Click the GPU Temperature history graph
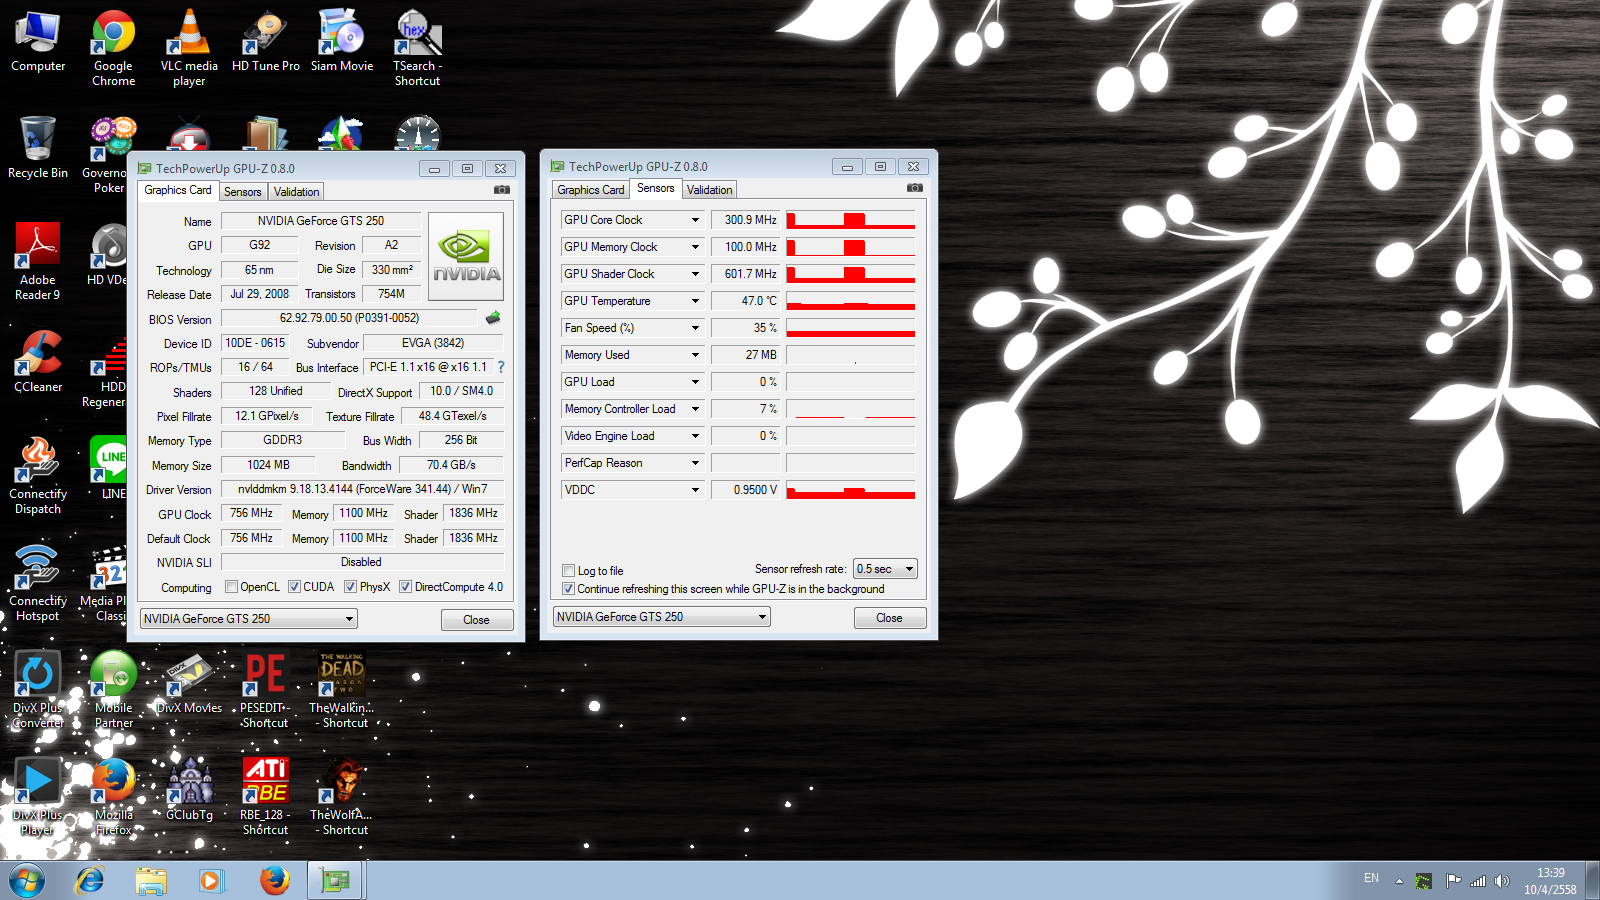 coord(851,301)
